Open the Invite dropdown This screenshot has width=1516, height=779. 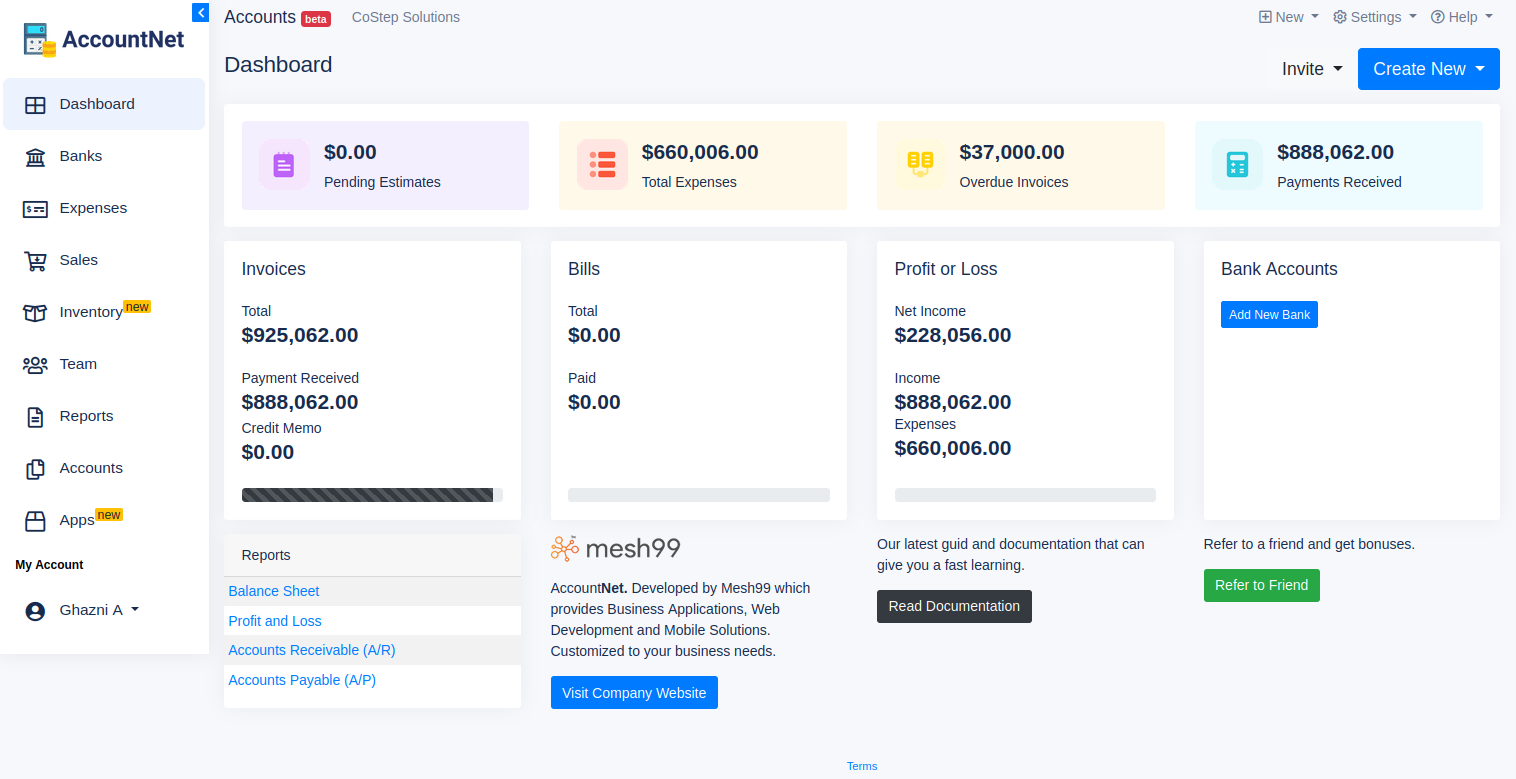click(x=1311, y=69)
